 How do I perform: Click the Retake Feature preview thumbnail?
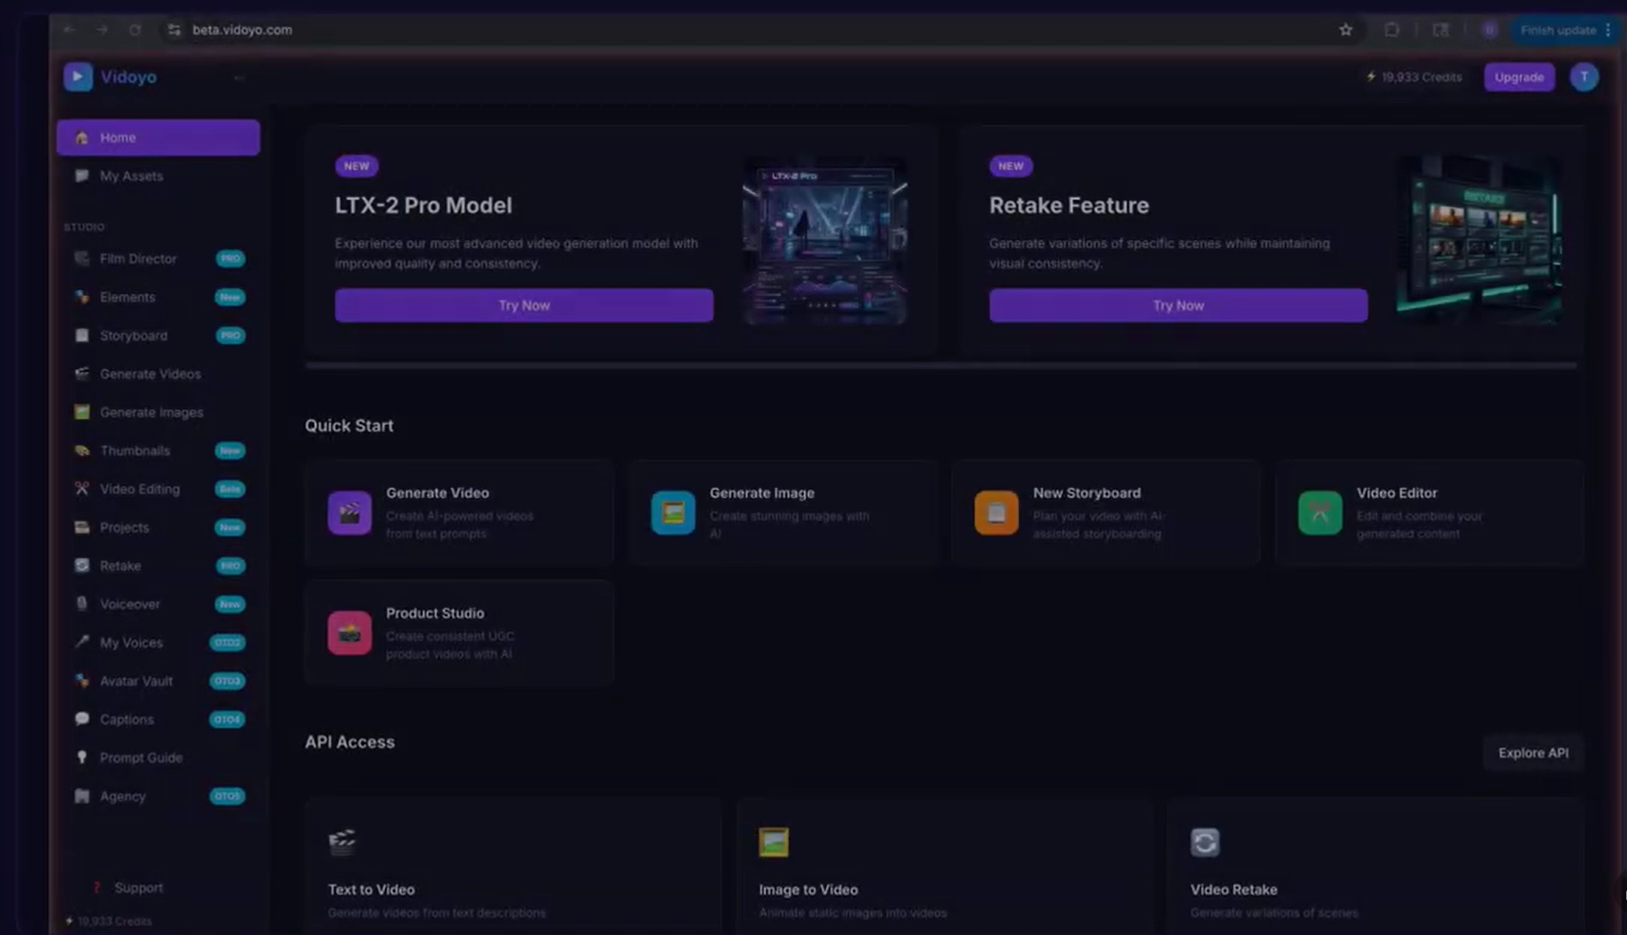click(x=1478, y=239)
